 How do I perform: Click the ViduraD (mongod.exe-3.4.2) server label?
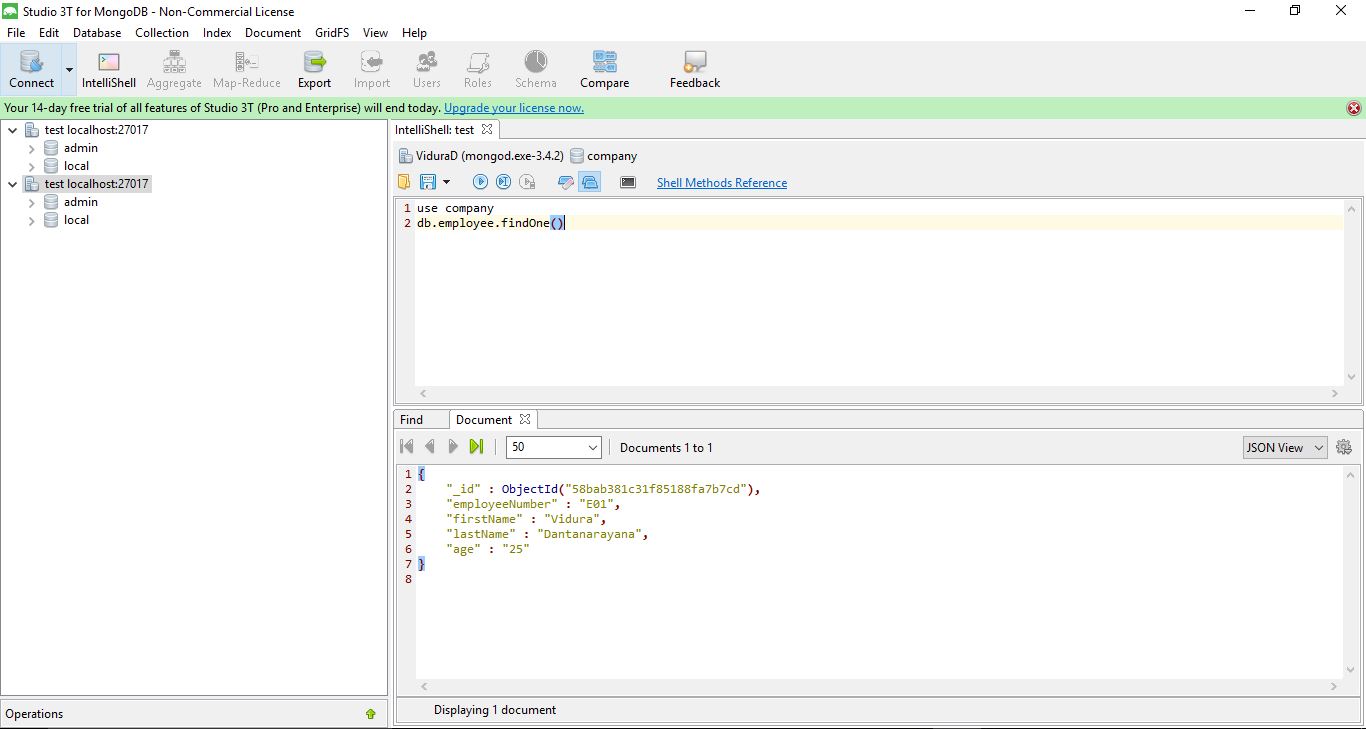490,156
